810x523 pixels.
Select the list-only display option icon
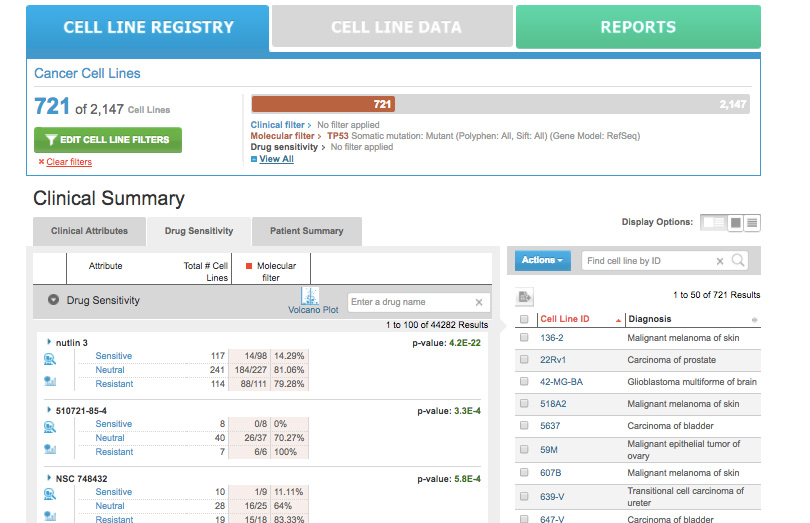(x=751, y=222)
